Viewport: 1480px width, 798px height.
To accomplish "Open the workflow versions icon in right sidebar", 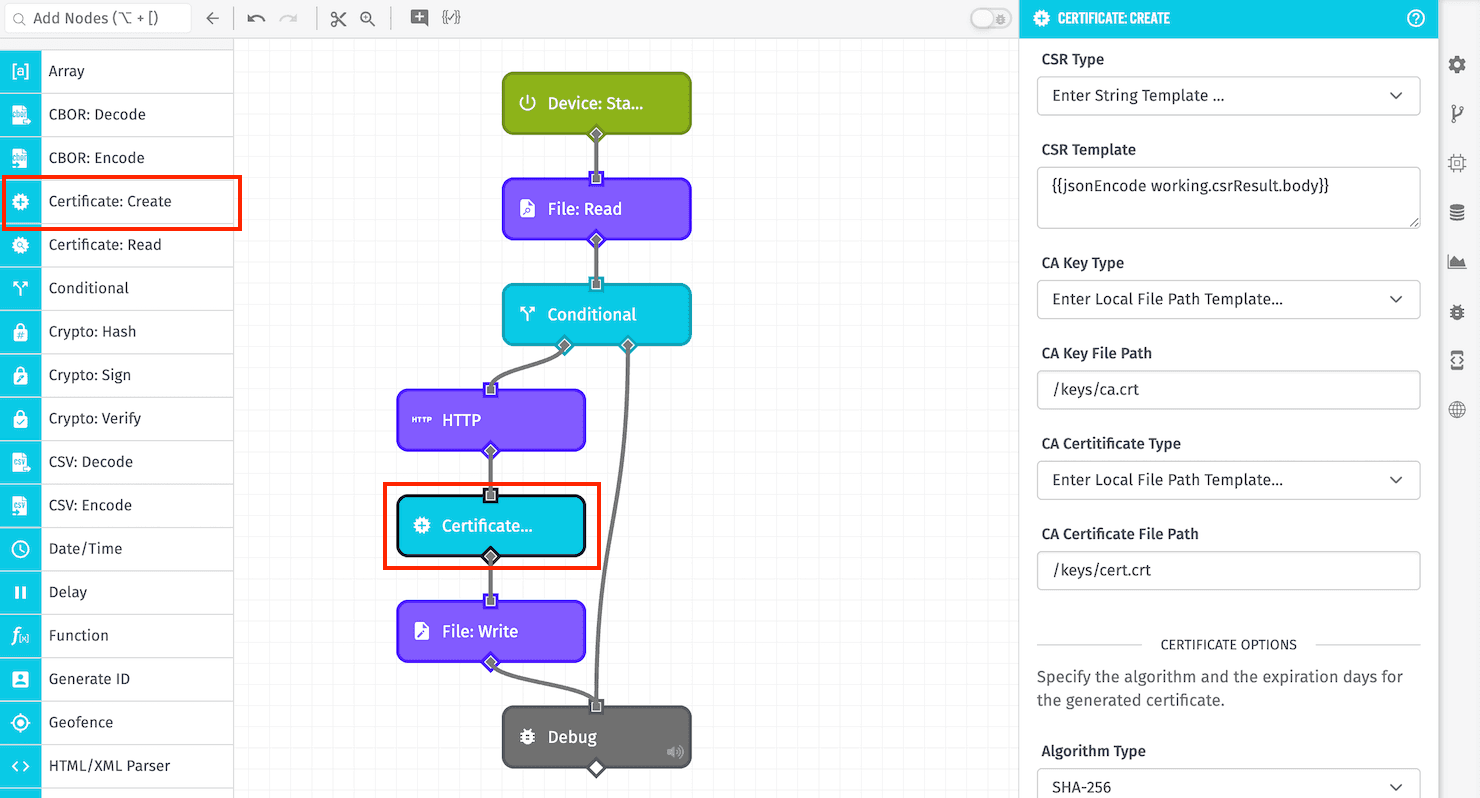I will [x=1457, y=113].
